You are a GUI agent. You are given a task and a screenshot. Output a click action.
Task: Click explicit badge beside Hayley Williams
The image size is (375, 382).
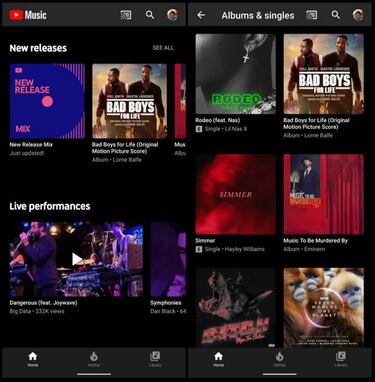[x=199, y=249]
